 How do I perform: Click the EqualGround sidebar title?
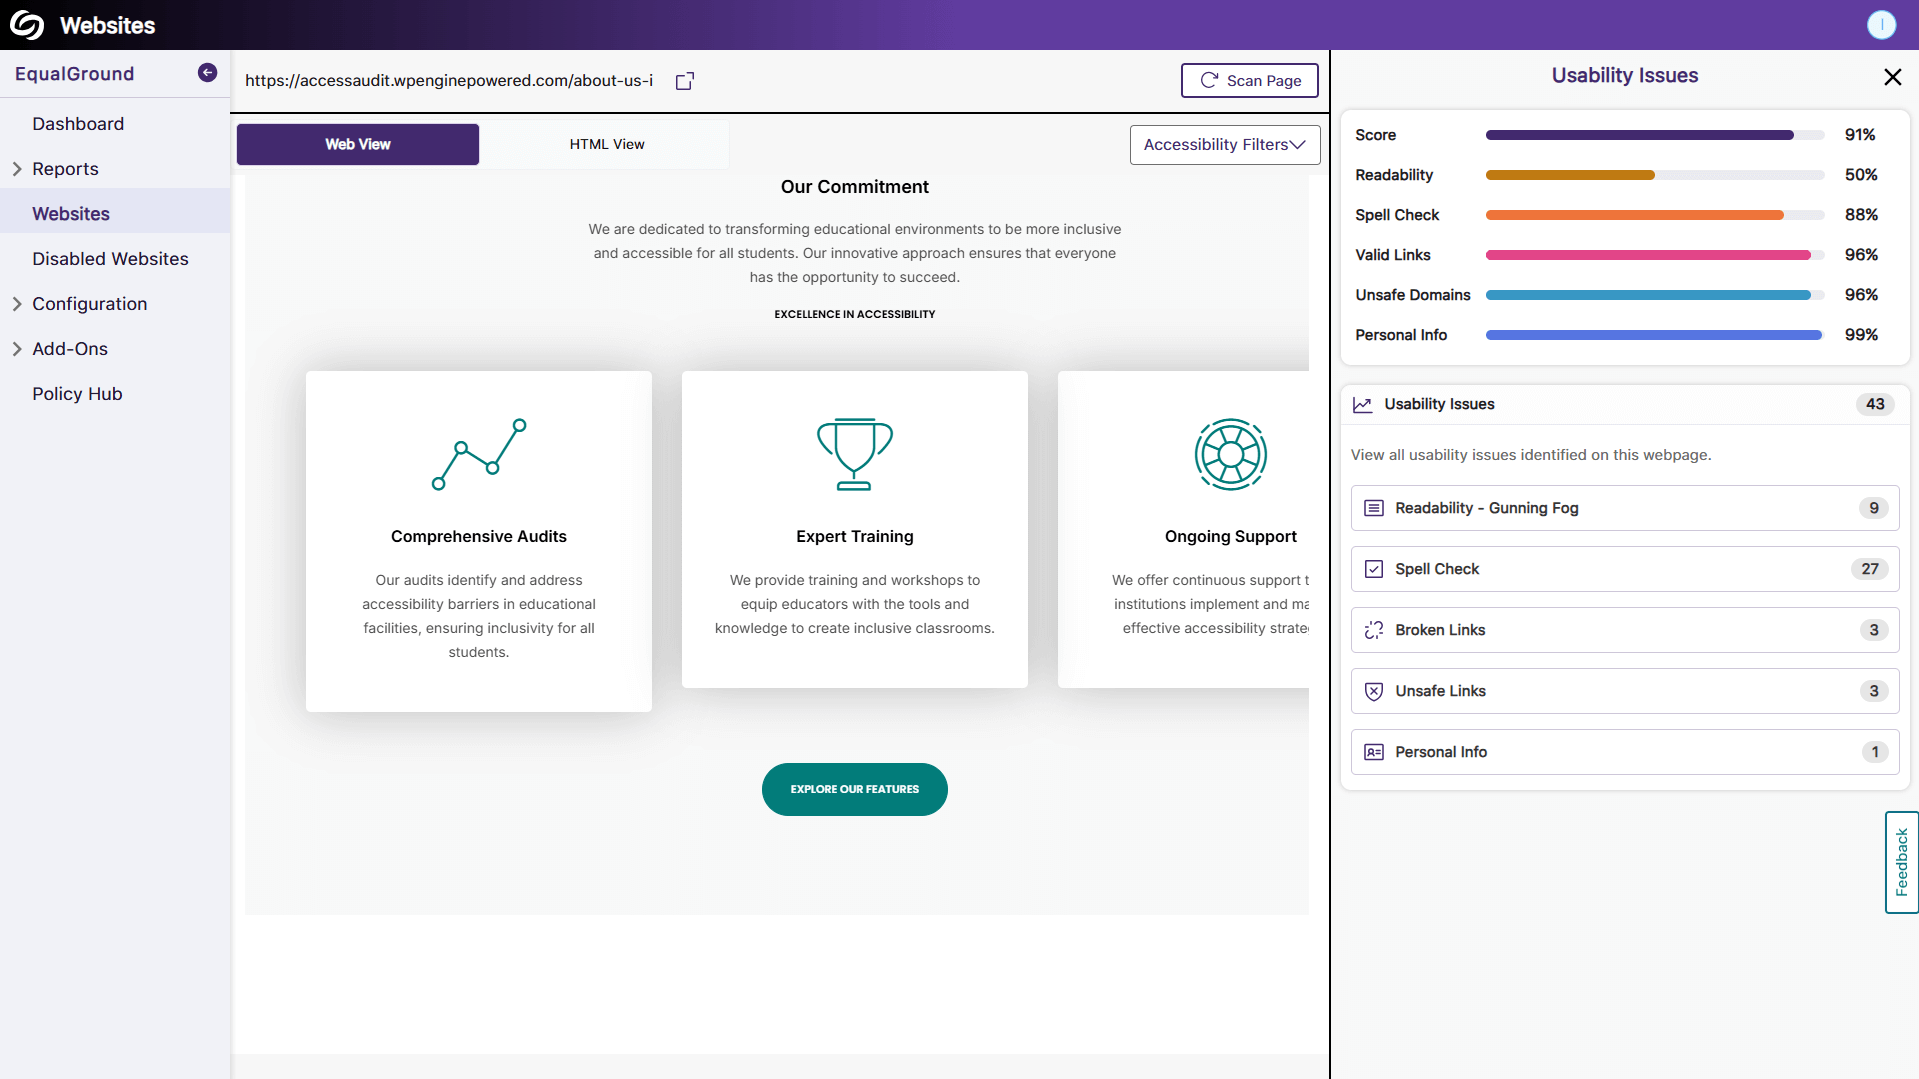pyautogui.click(x=74, y=74)
